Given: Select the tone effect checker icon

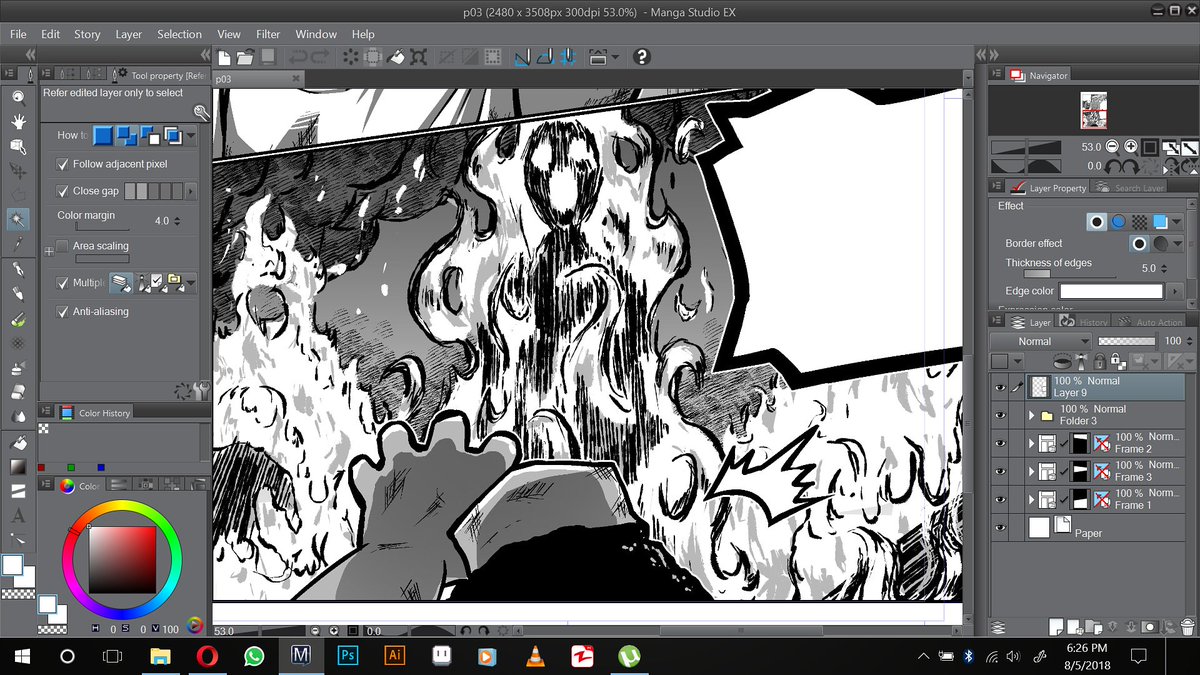Looking at the screenshot, I should coord(1140,221).
